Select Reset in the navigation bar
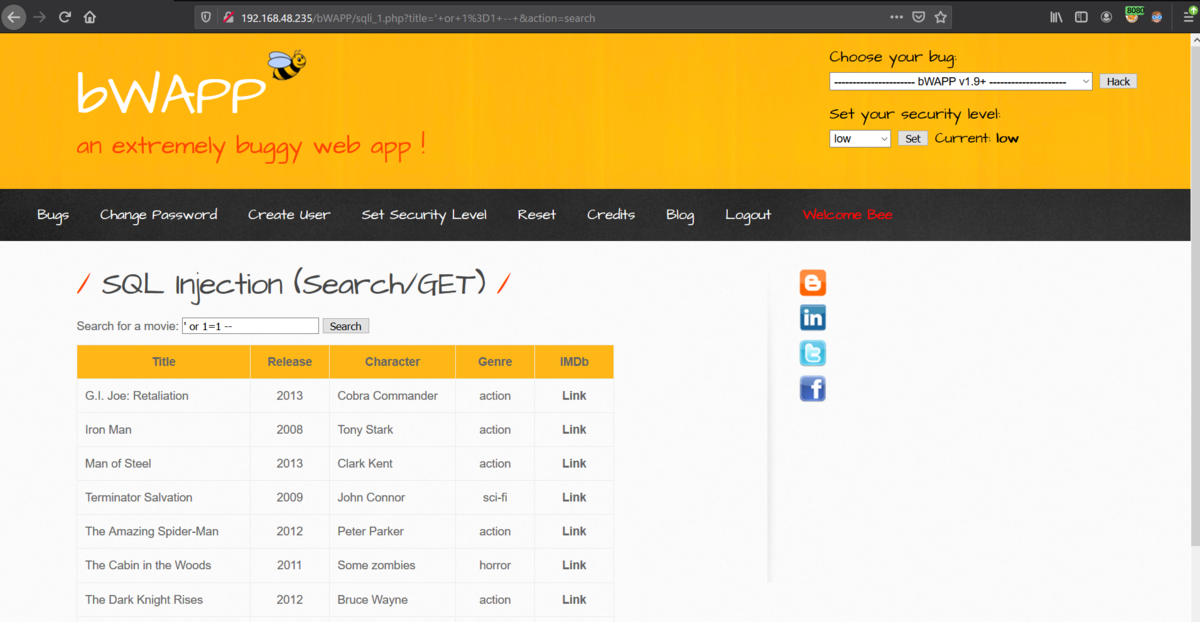The image size is (1200, 622). tap(537, 215)
